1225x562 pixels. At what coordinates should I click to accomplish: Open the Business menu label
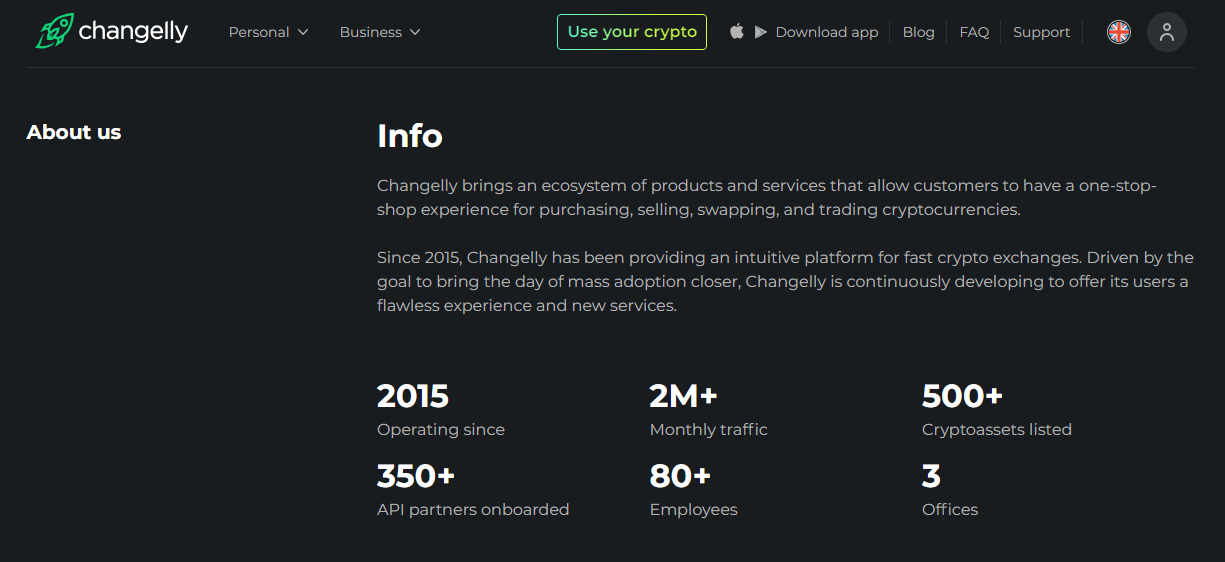click(370, 32)
